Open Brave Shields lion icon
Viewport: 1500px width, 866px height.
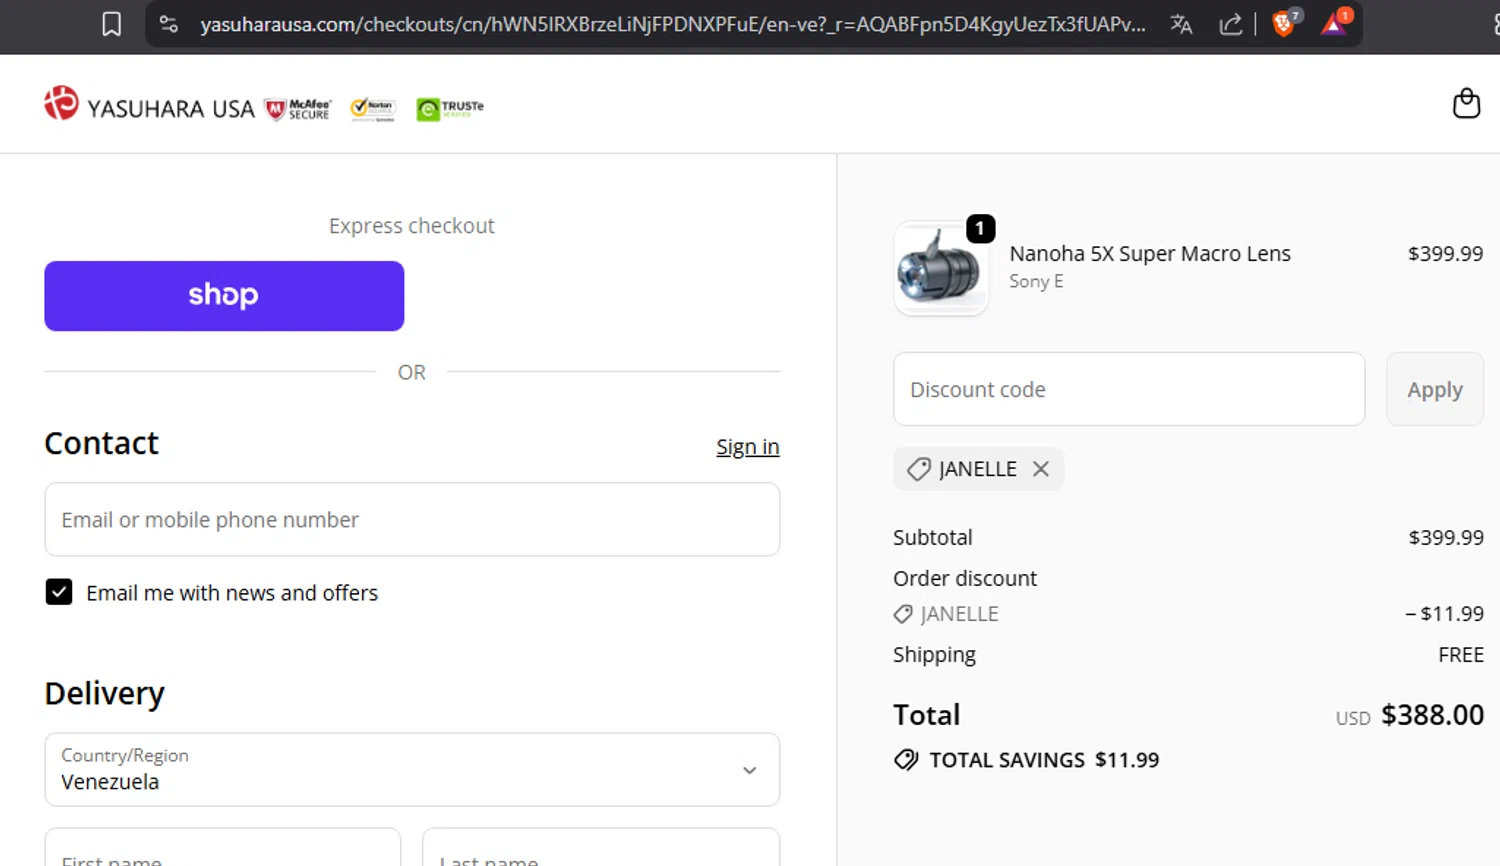coord(1284,23)
